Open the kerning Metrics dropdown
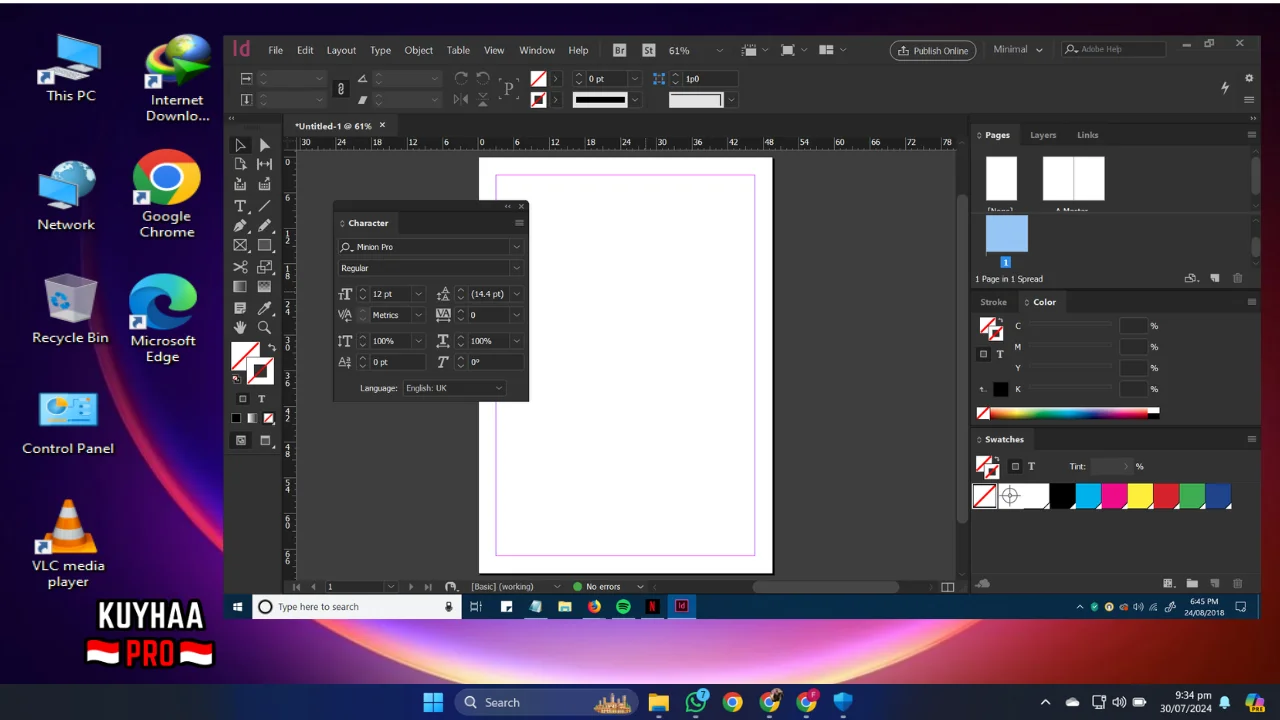1280x720 pixels. 418,315
